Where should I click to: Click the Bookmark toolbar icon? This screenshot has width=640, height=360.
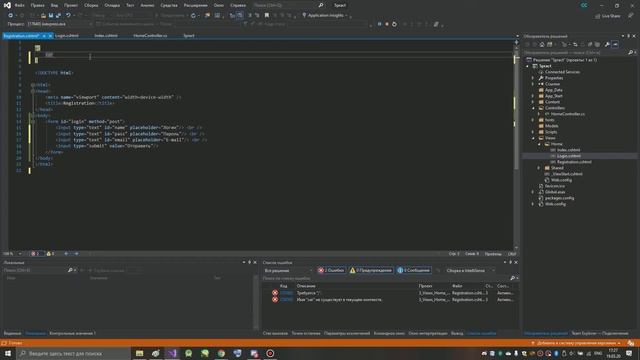(x=267, y=16)
